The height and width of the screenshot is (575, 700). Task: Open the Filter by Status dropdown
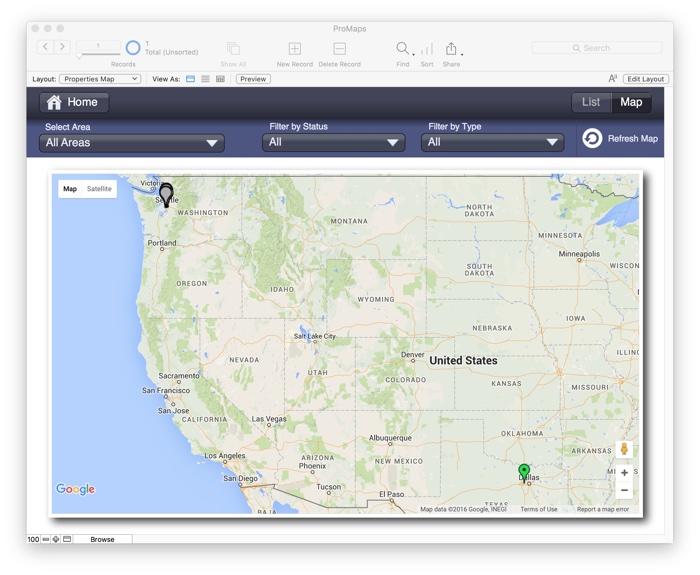[x=333, y=142]
